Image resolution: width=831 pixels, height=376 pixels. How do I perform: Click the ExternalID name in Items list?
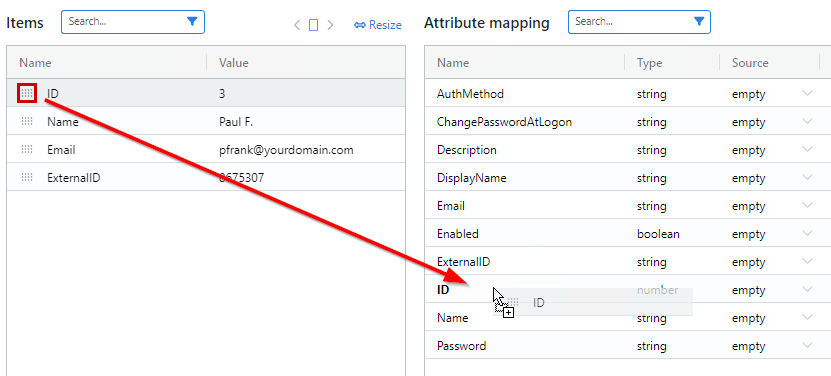coord(73,178)
